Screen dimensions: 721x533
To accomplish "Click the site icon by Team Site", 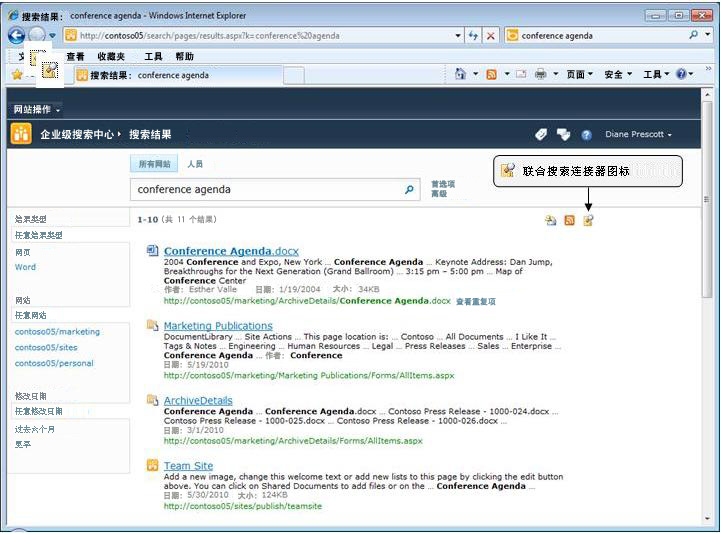I will coord(152,465).
